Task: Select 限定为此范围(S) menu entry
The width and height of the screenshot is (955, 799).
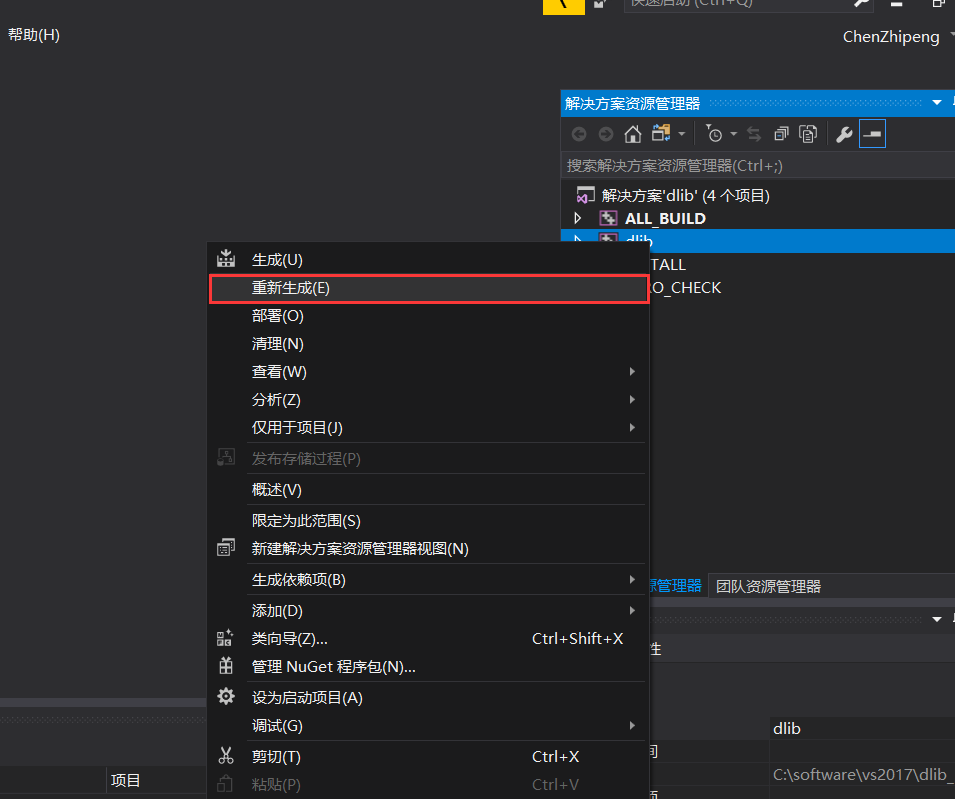Action: (x=428, y=521)
